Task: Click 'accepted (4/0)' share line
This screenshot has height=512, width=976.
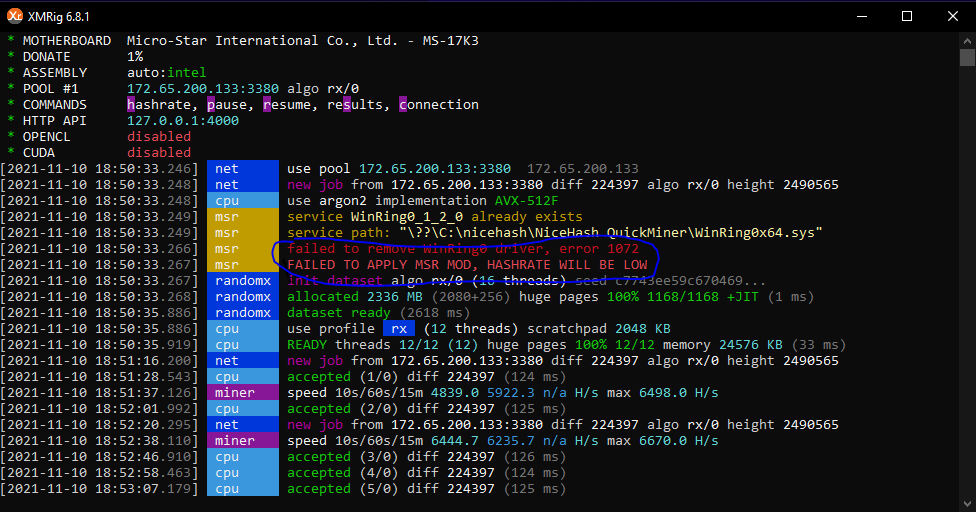Action: point(426,473)
